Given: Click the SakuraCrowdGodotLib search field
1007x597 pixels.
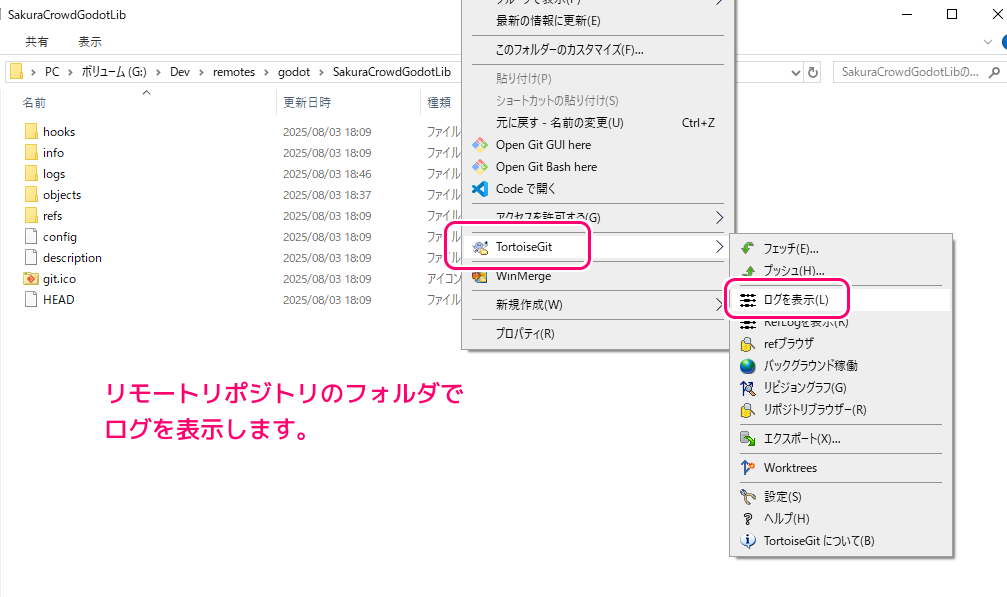Looking at the screenshot, I should click(908, 73).
